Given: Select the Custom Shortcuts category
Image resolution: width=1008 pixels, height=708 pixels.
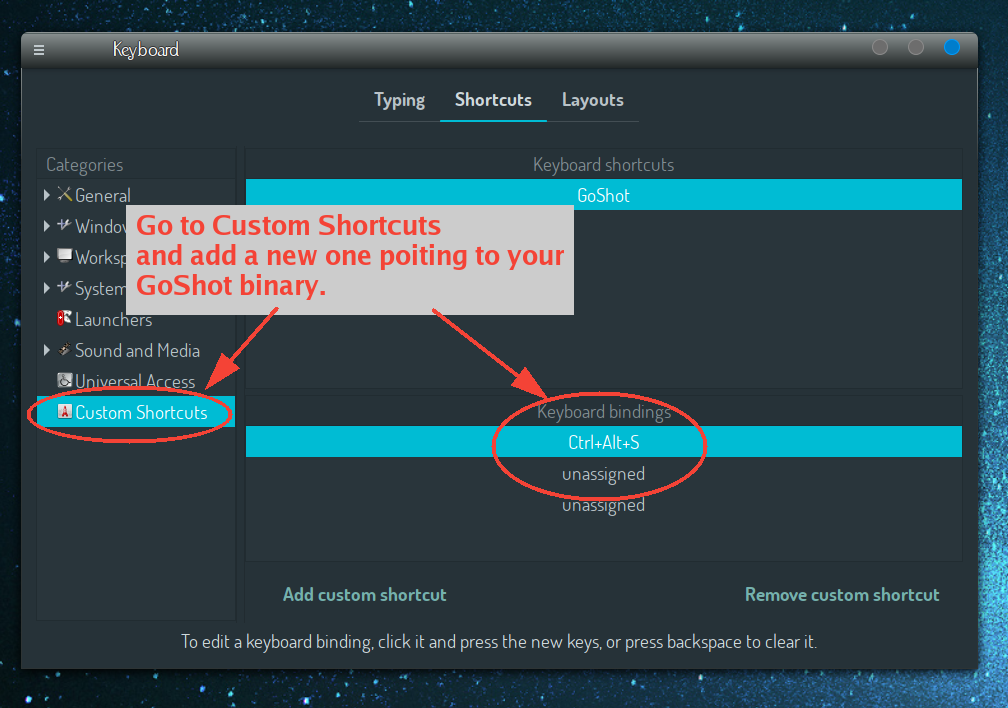Looking at the screenshot, I should [136, 412].
